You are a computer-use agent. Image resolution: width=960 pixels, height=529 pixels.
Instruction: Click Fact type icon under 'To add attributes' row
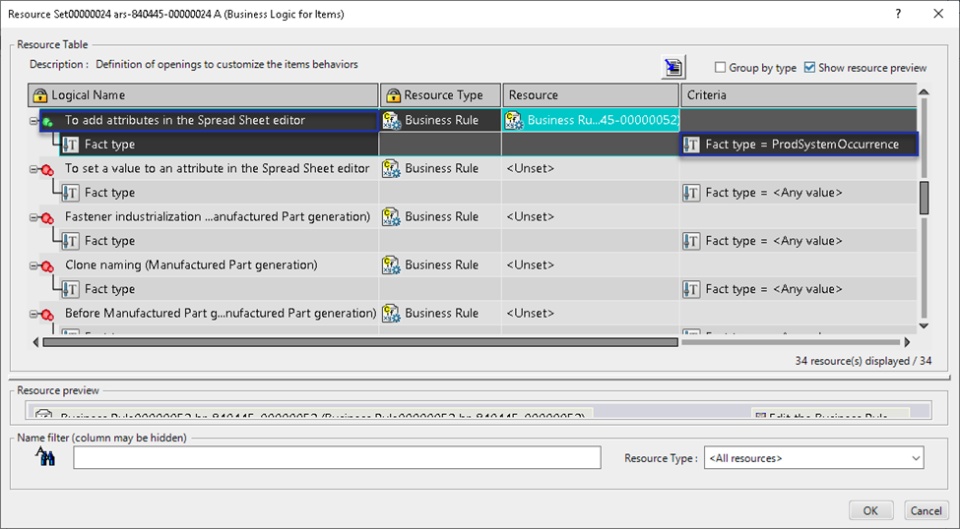click(x=70, y=144)
